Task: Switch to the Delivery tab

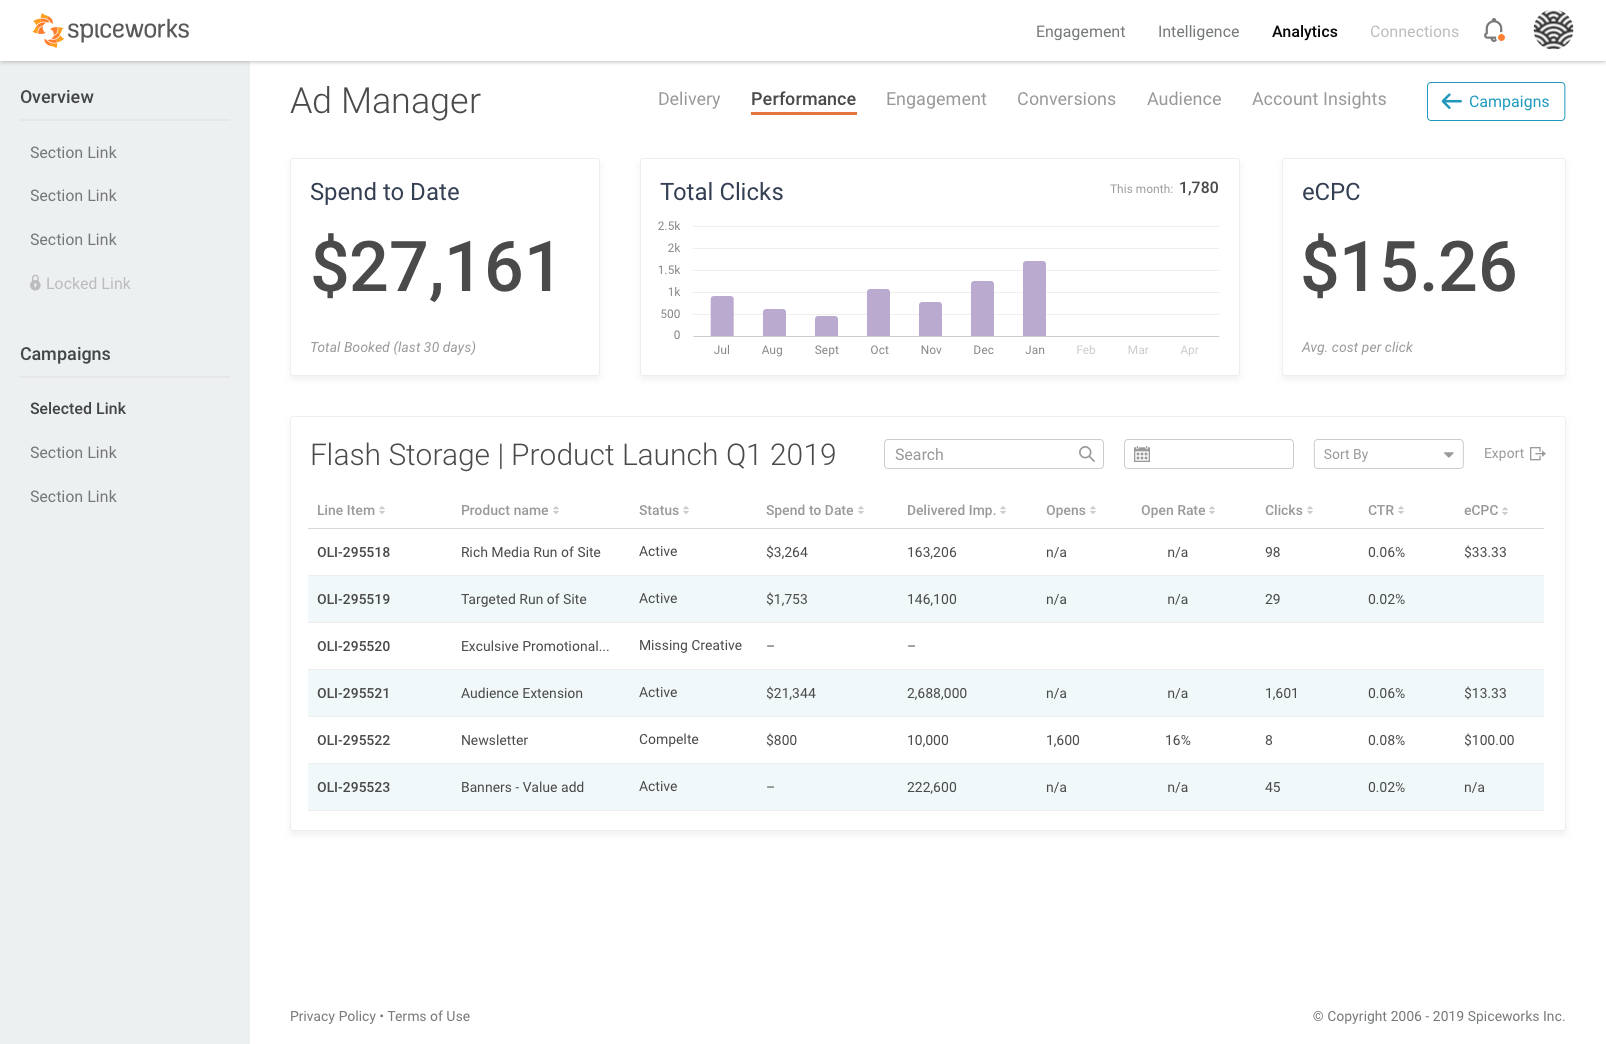Action: (689, 99)
